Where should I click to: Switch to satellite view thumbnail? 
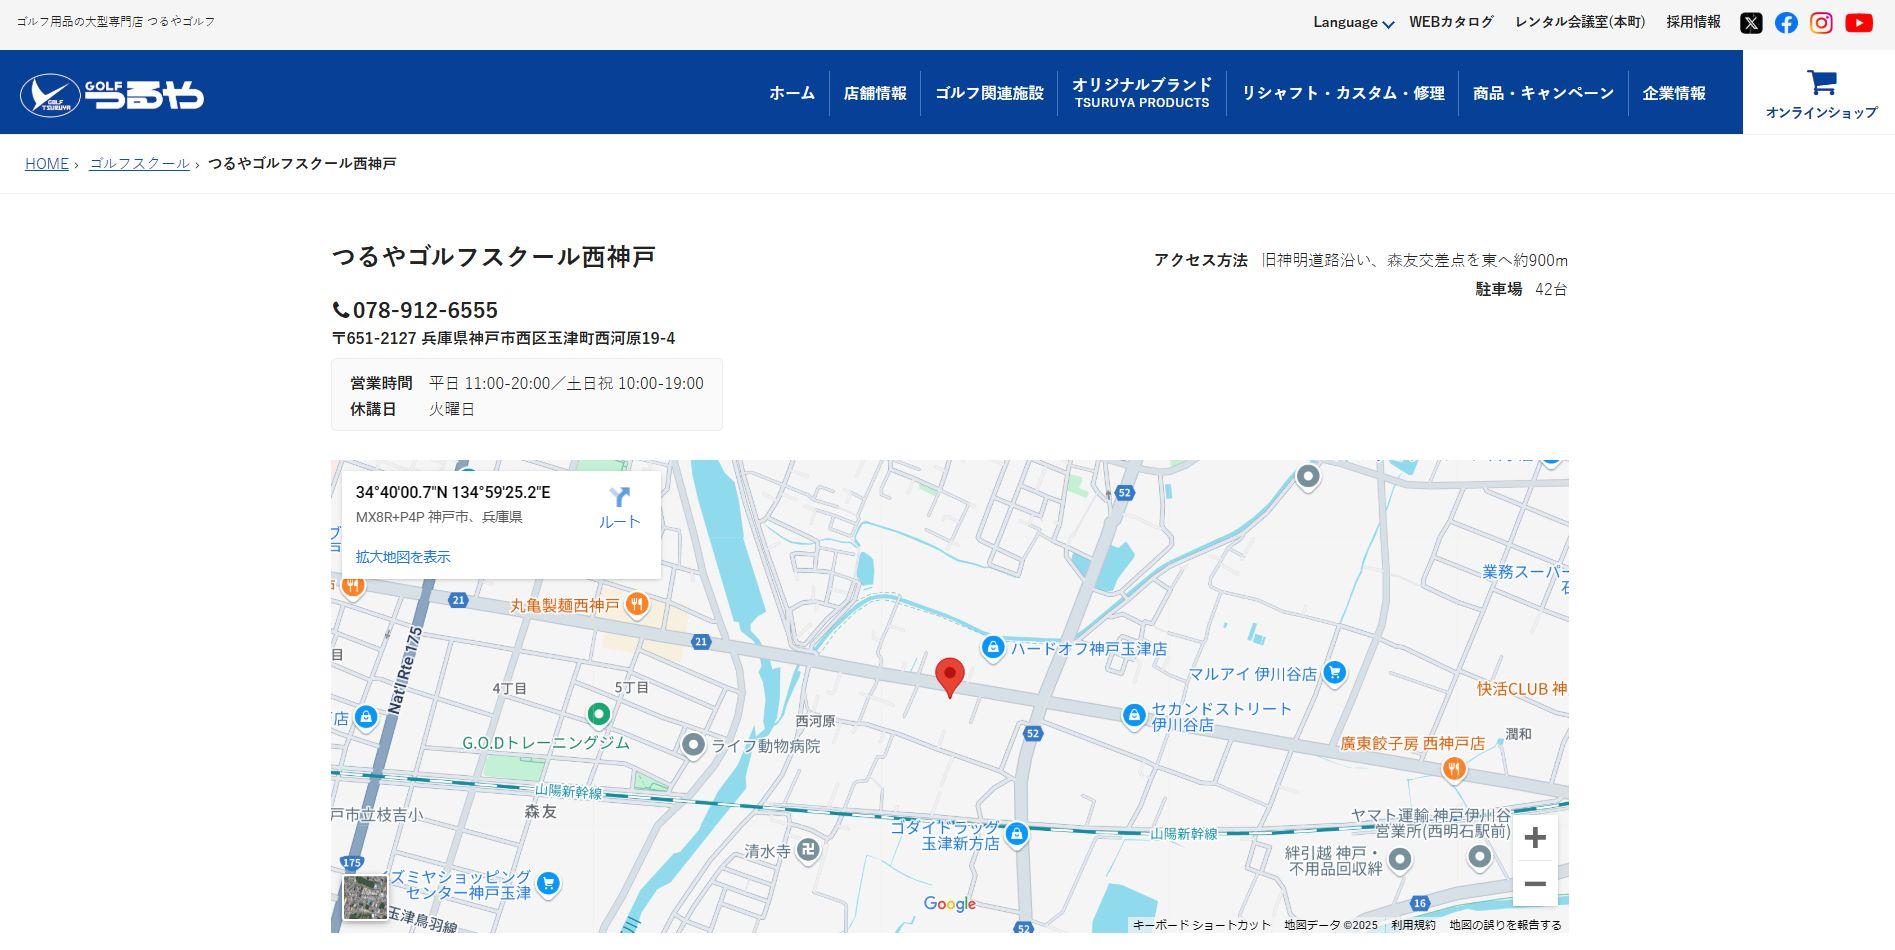point(365,897)
